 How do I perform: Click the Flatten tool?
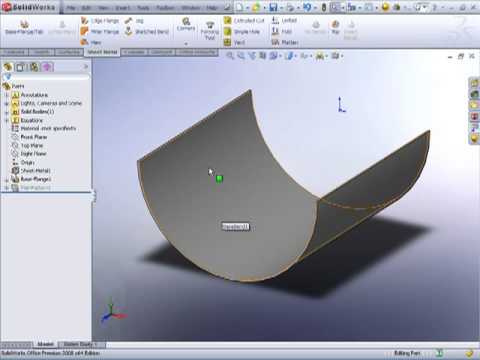point(284,42)
